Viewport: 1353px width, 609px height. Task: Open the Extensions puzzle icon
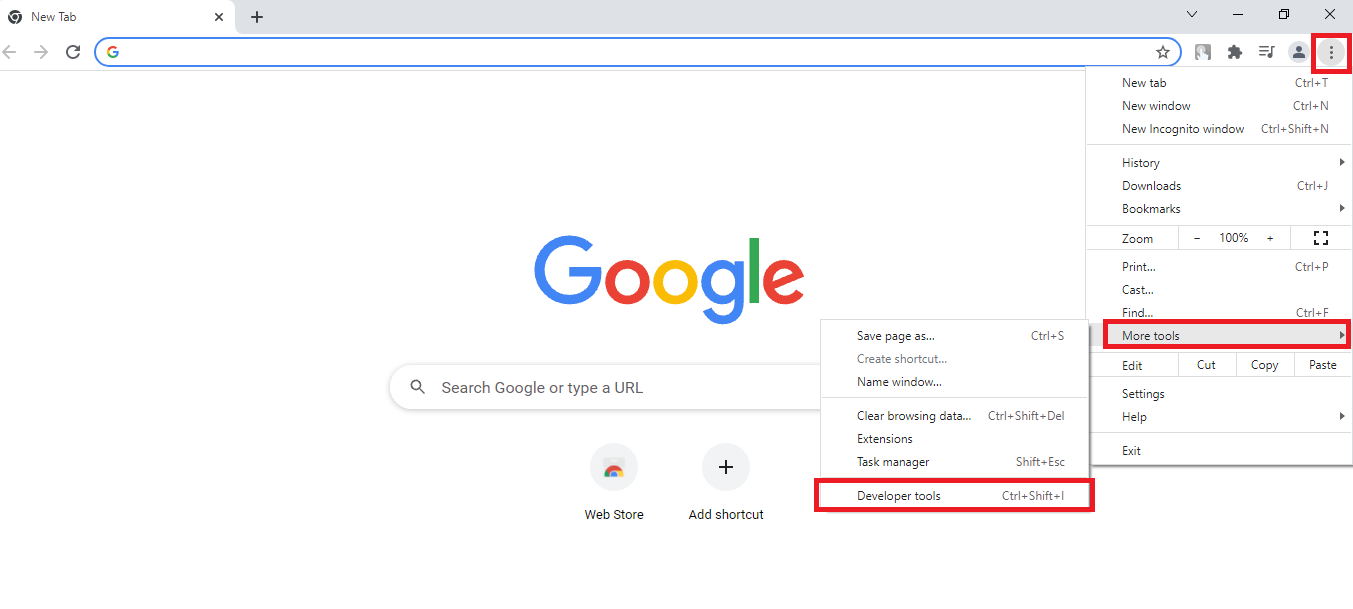tap(1235, 52)
